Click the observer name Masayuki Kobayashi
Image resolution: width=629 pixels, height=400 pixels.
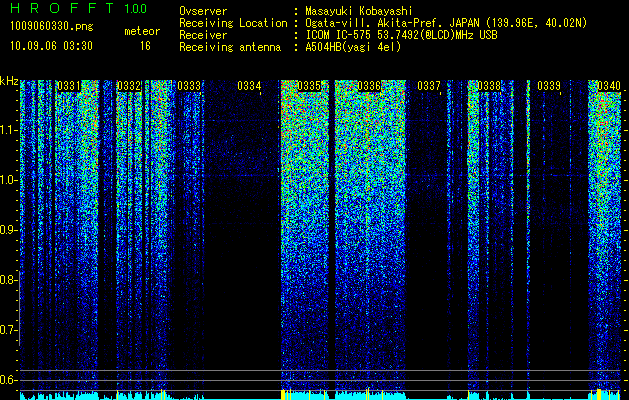coord(359,11)
